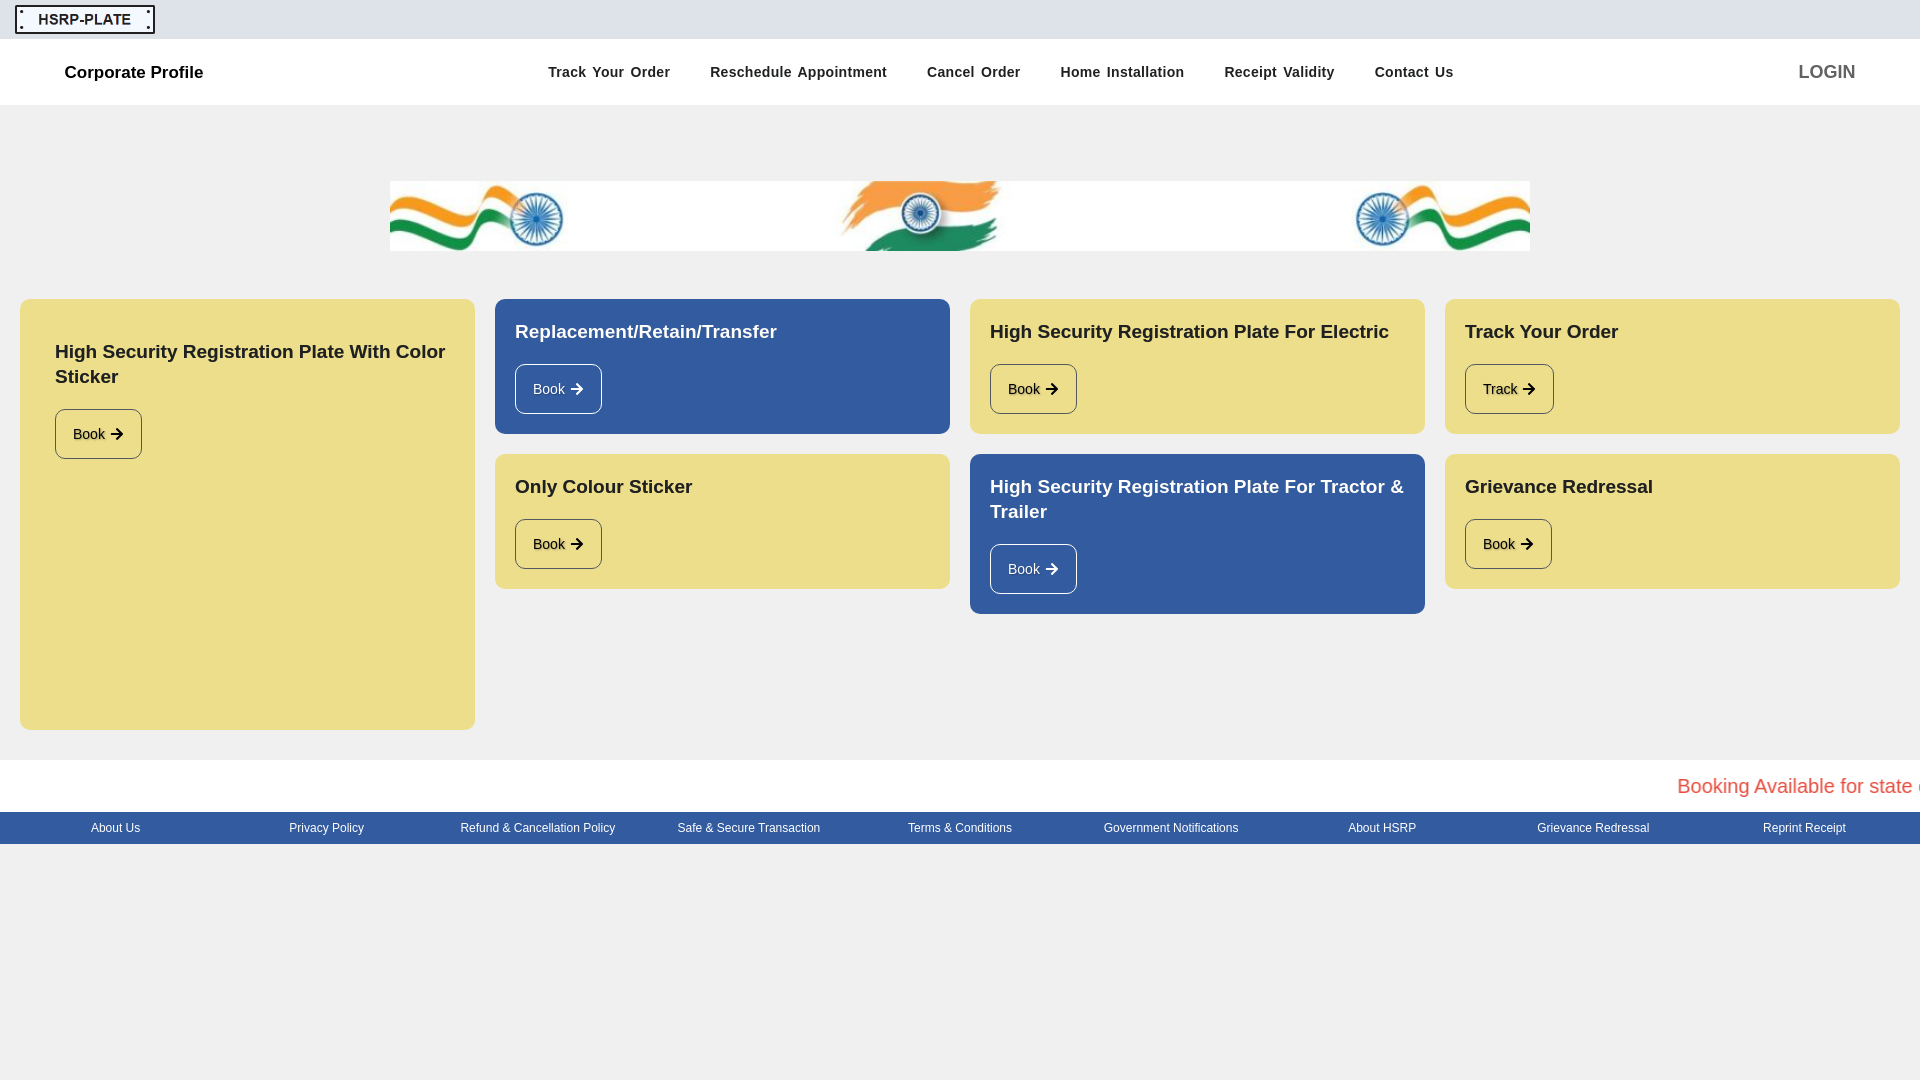Click 'Only Colour Sticker' card heading
Viewport: 1920px width, 1080px height.
point(604,487)
